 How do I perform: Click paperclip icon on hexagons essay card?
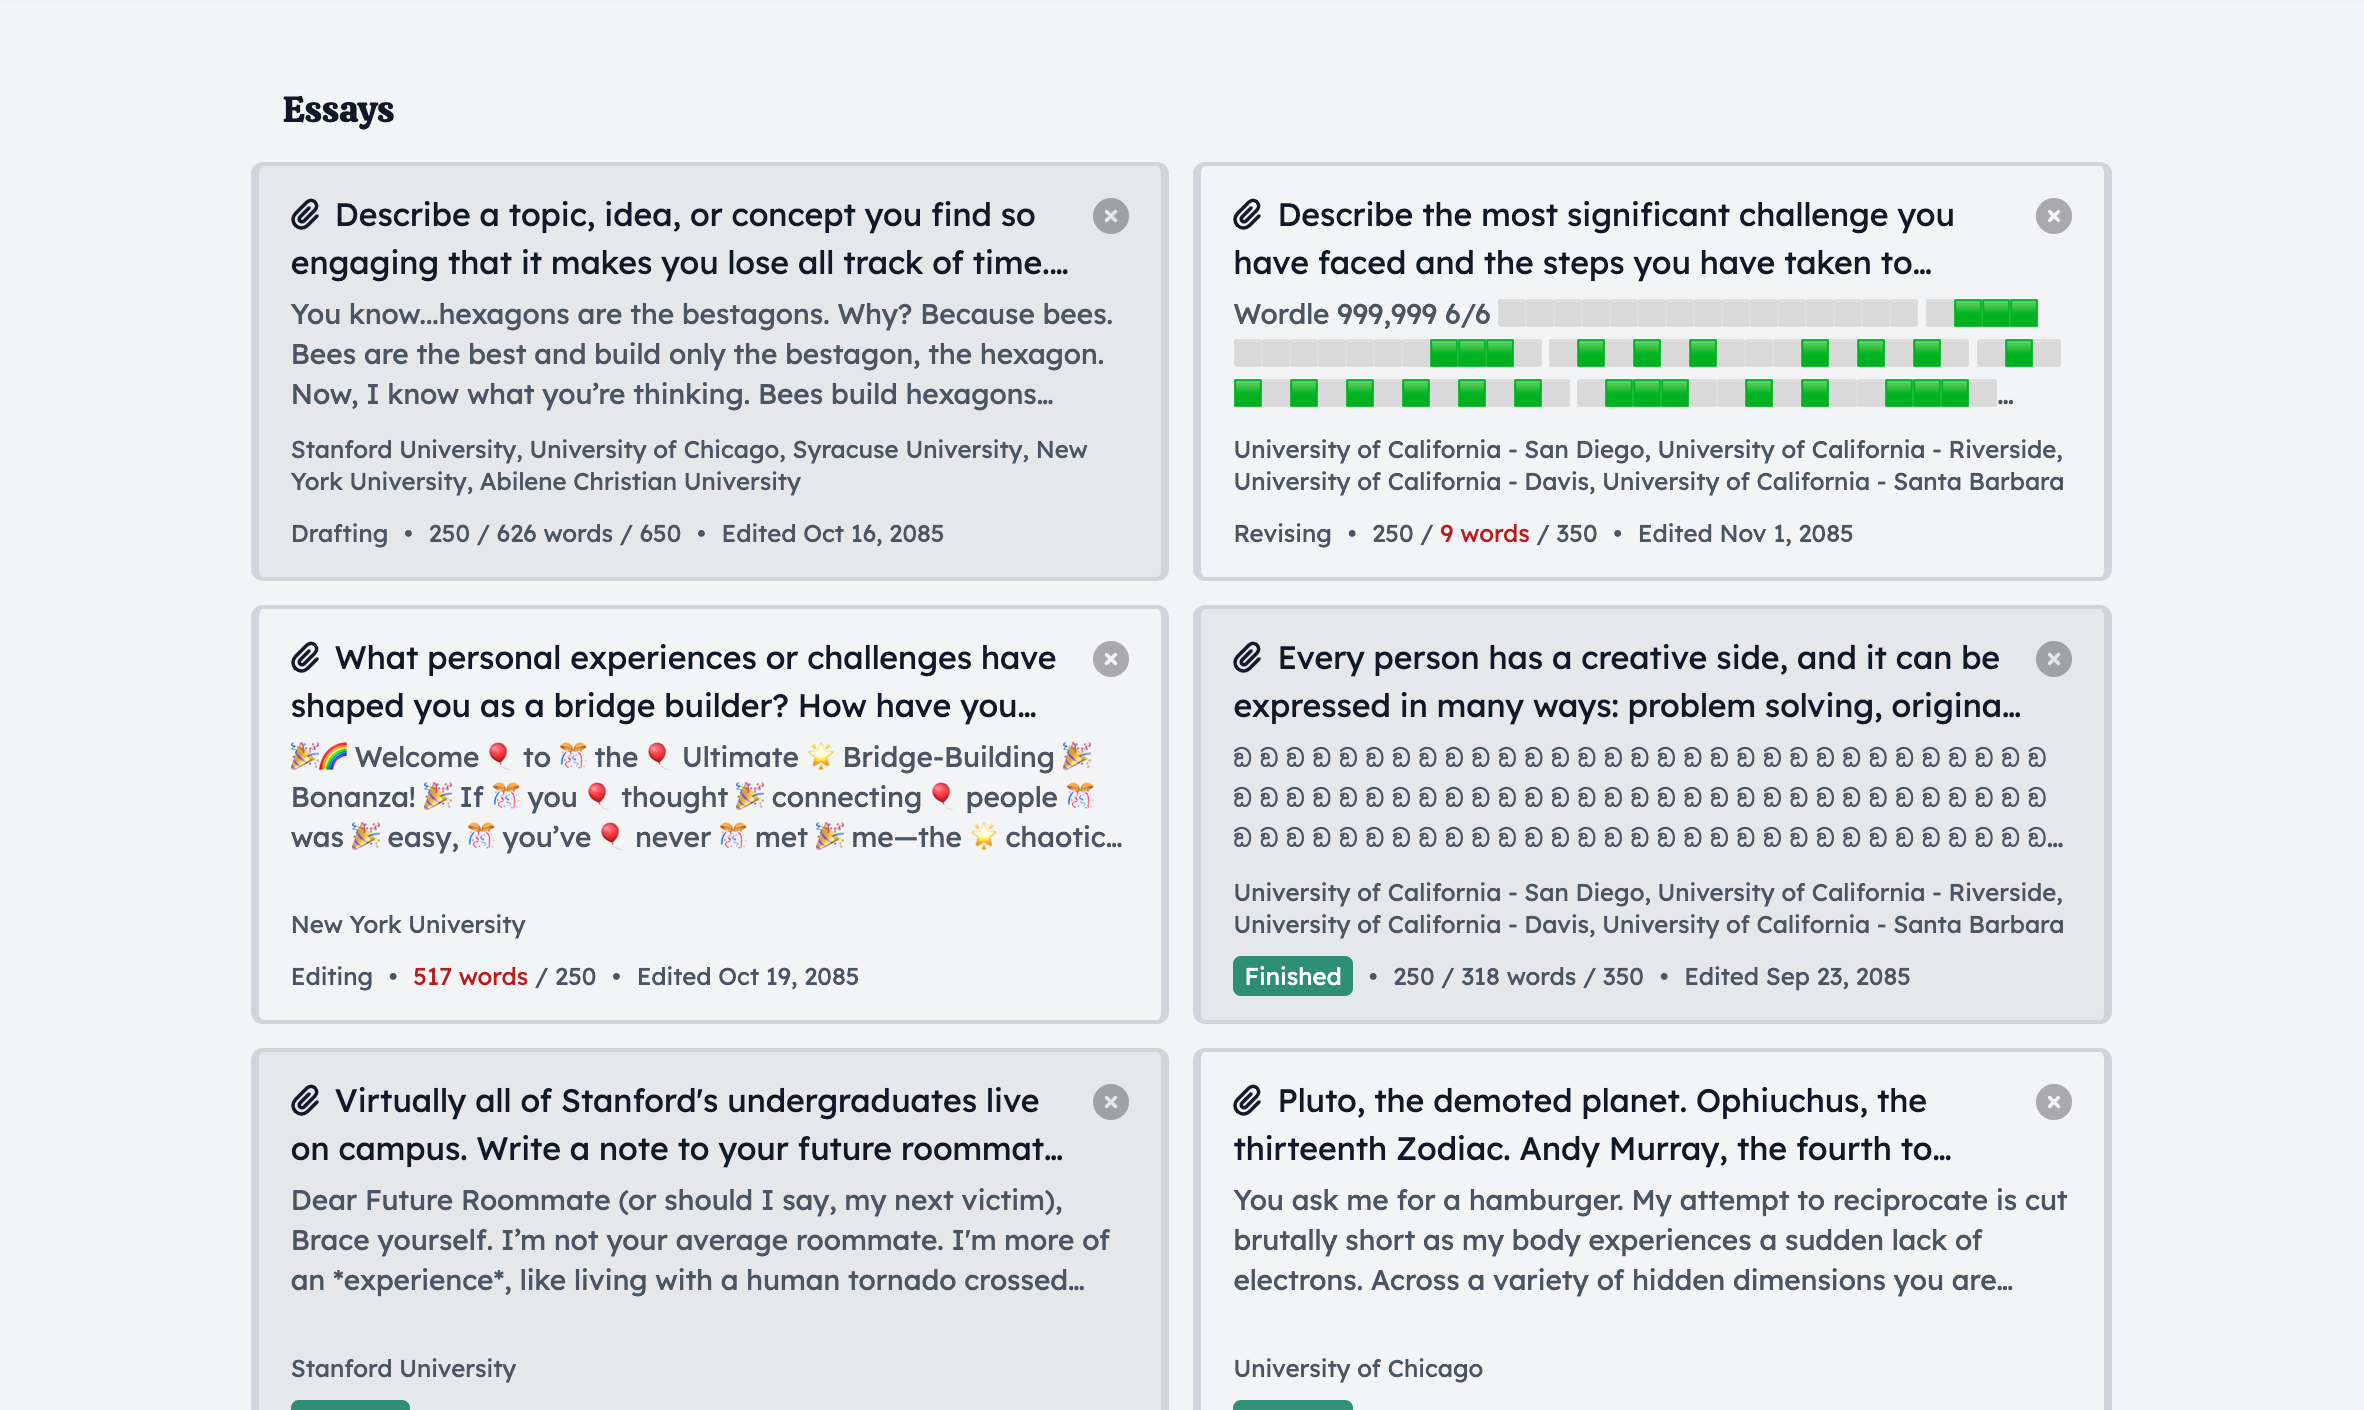[x=305, y=215]
